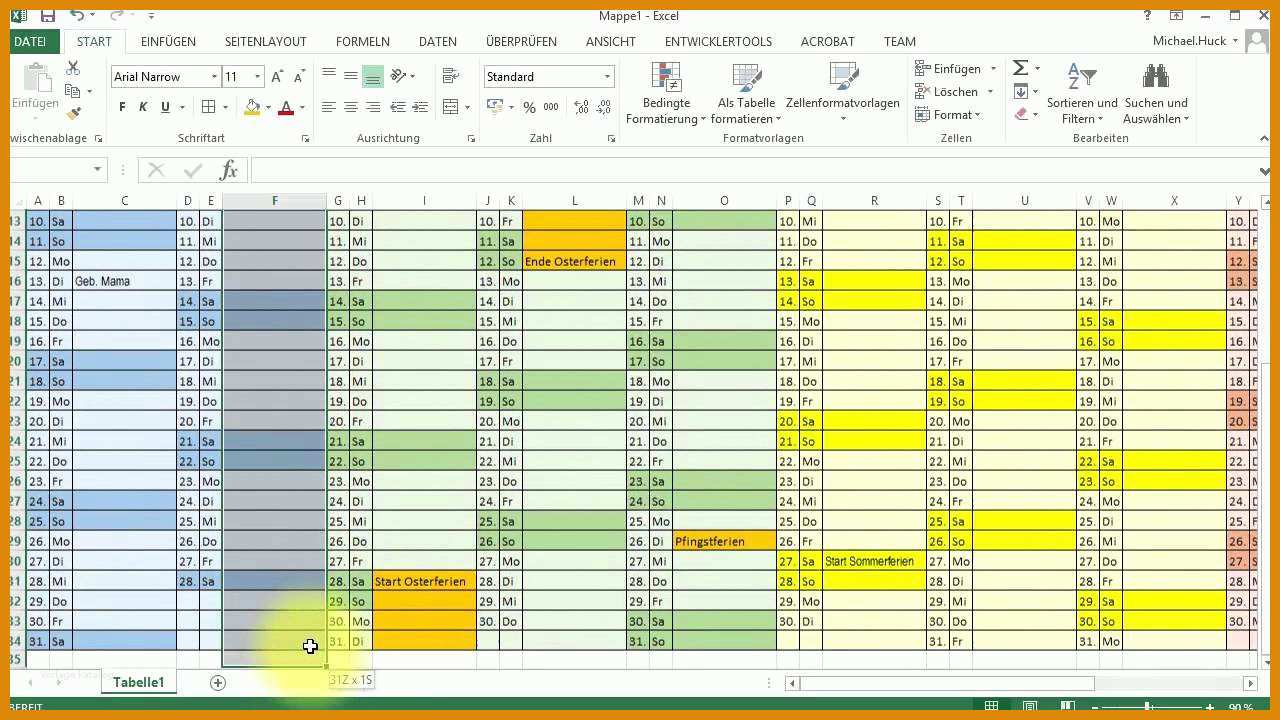Image resolution: width=1280 pixels, height=720 pixels.
Task: Click the Undo arrow
Action: tap(78, 15)
